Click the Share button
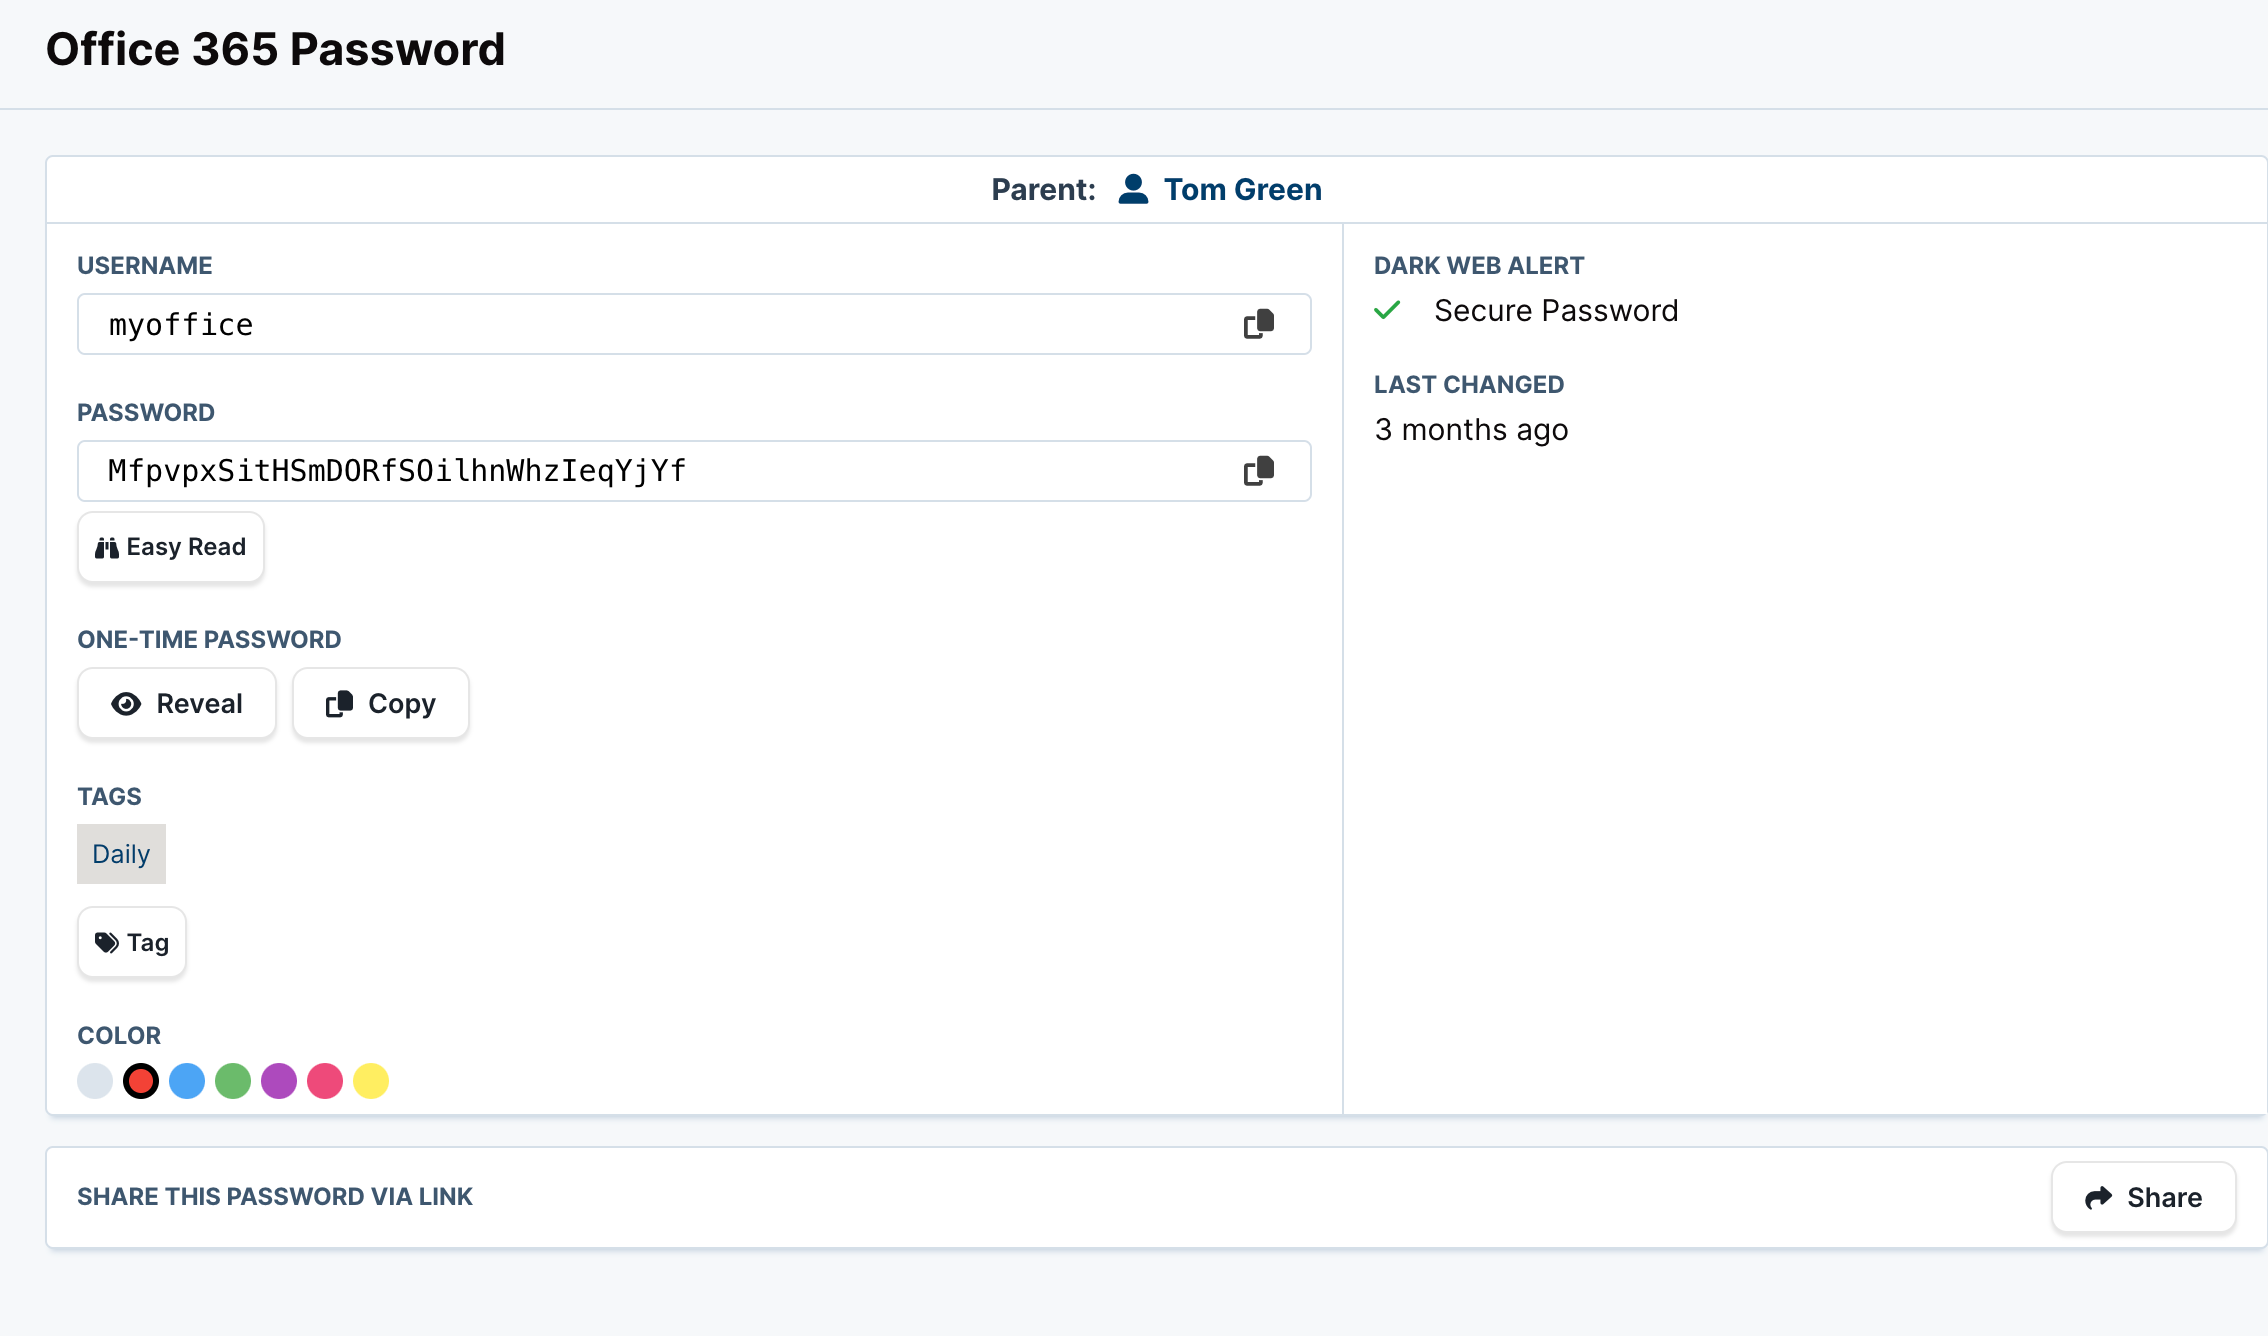2268x1336 pixels. tap(2143, 1197)
